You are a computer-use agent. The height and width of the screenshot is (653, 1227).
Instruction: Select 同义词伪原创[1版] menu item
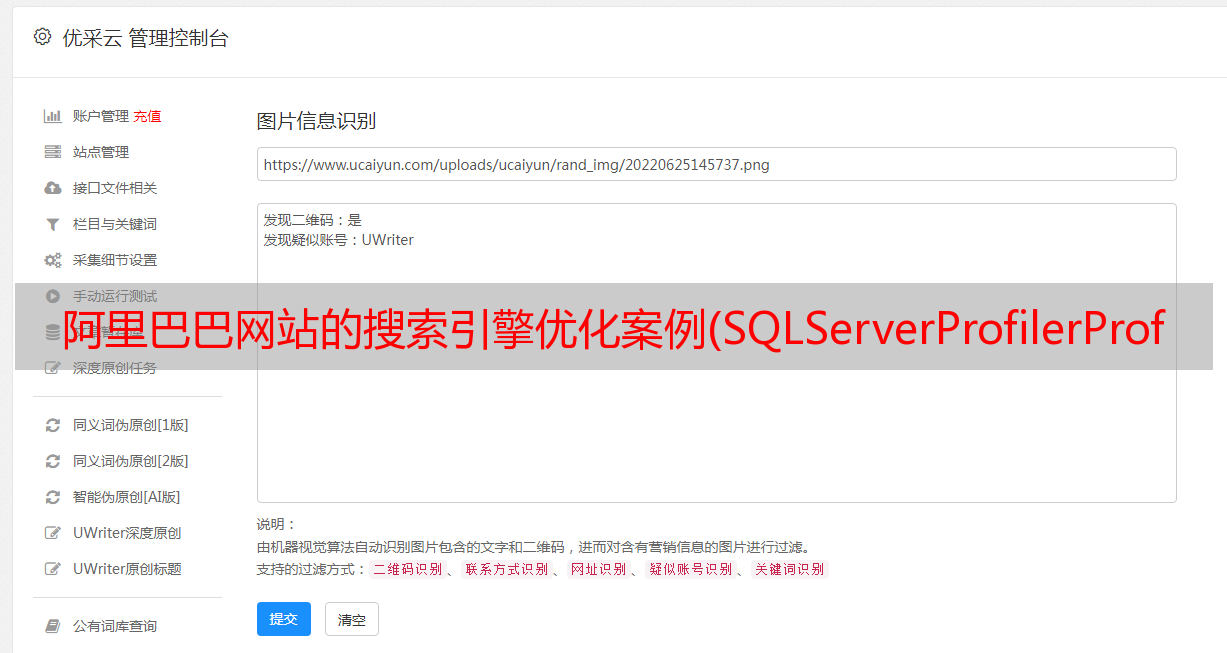[130, 425]
